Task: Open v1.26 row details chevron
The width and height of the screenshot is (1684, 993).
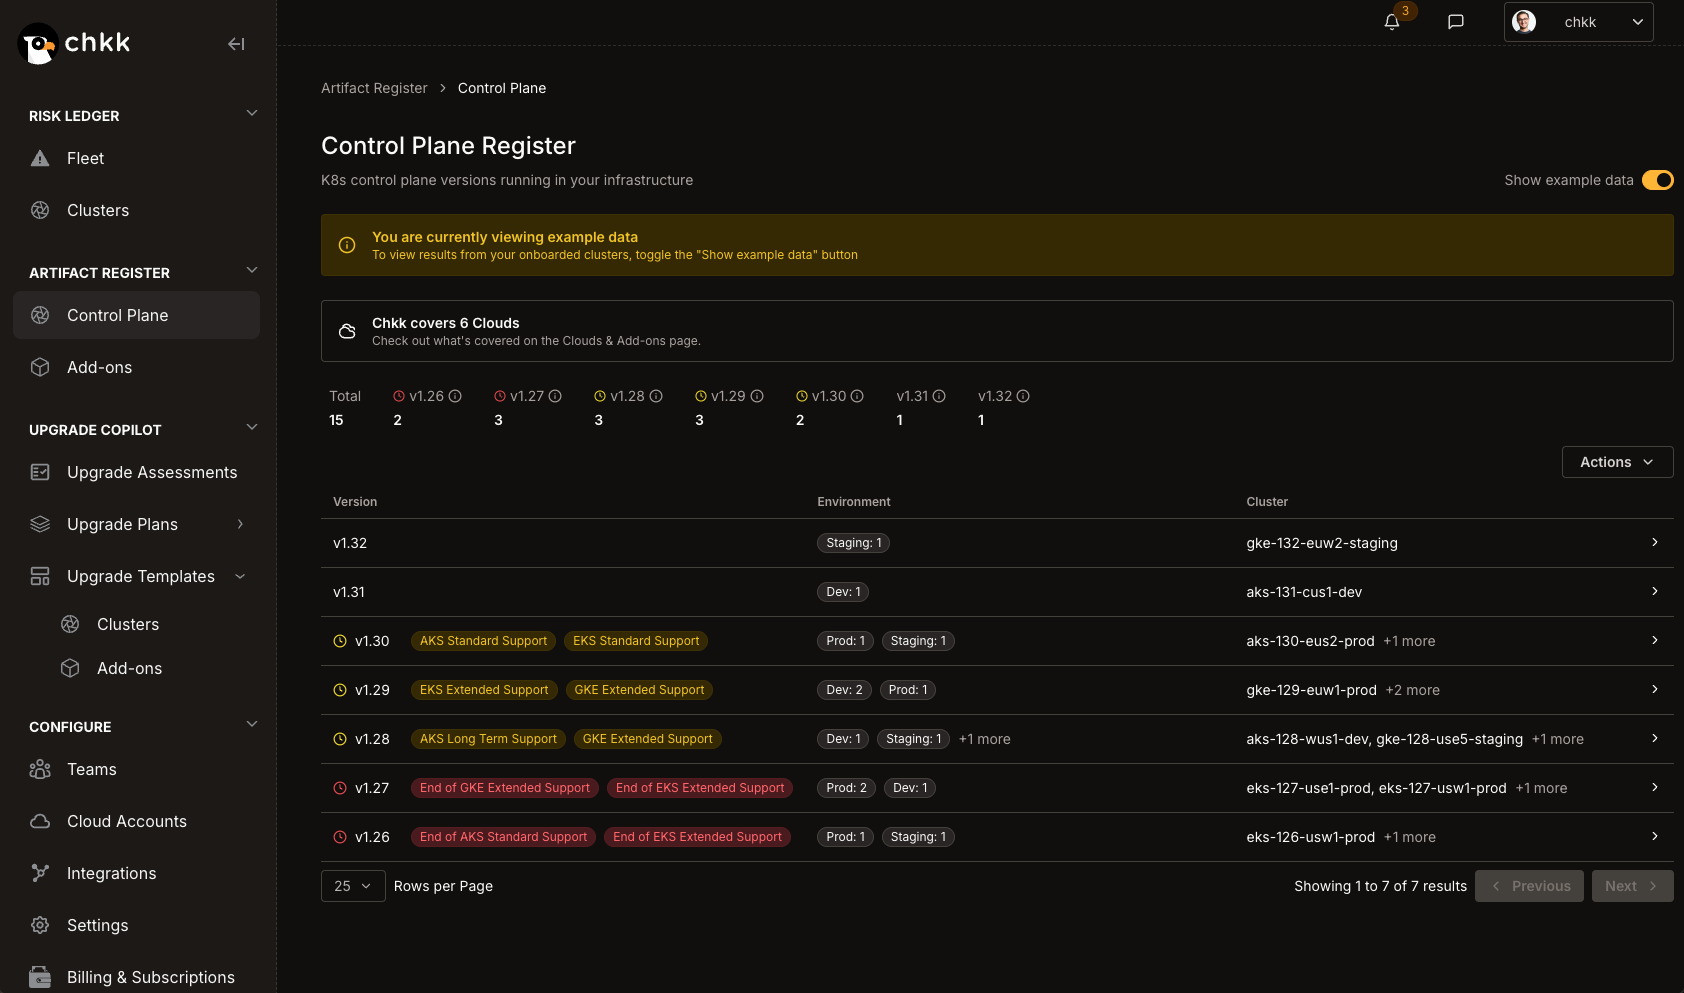Action: (x=1655, y=836)
